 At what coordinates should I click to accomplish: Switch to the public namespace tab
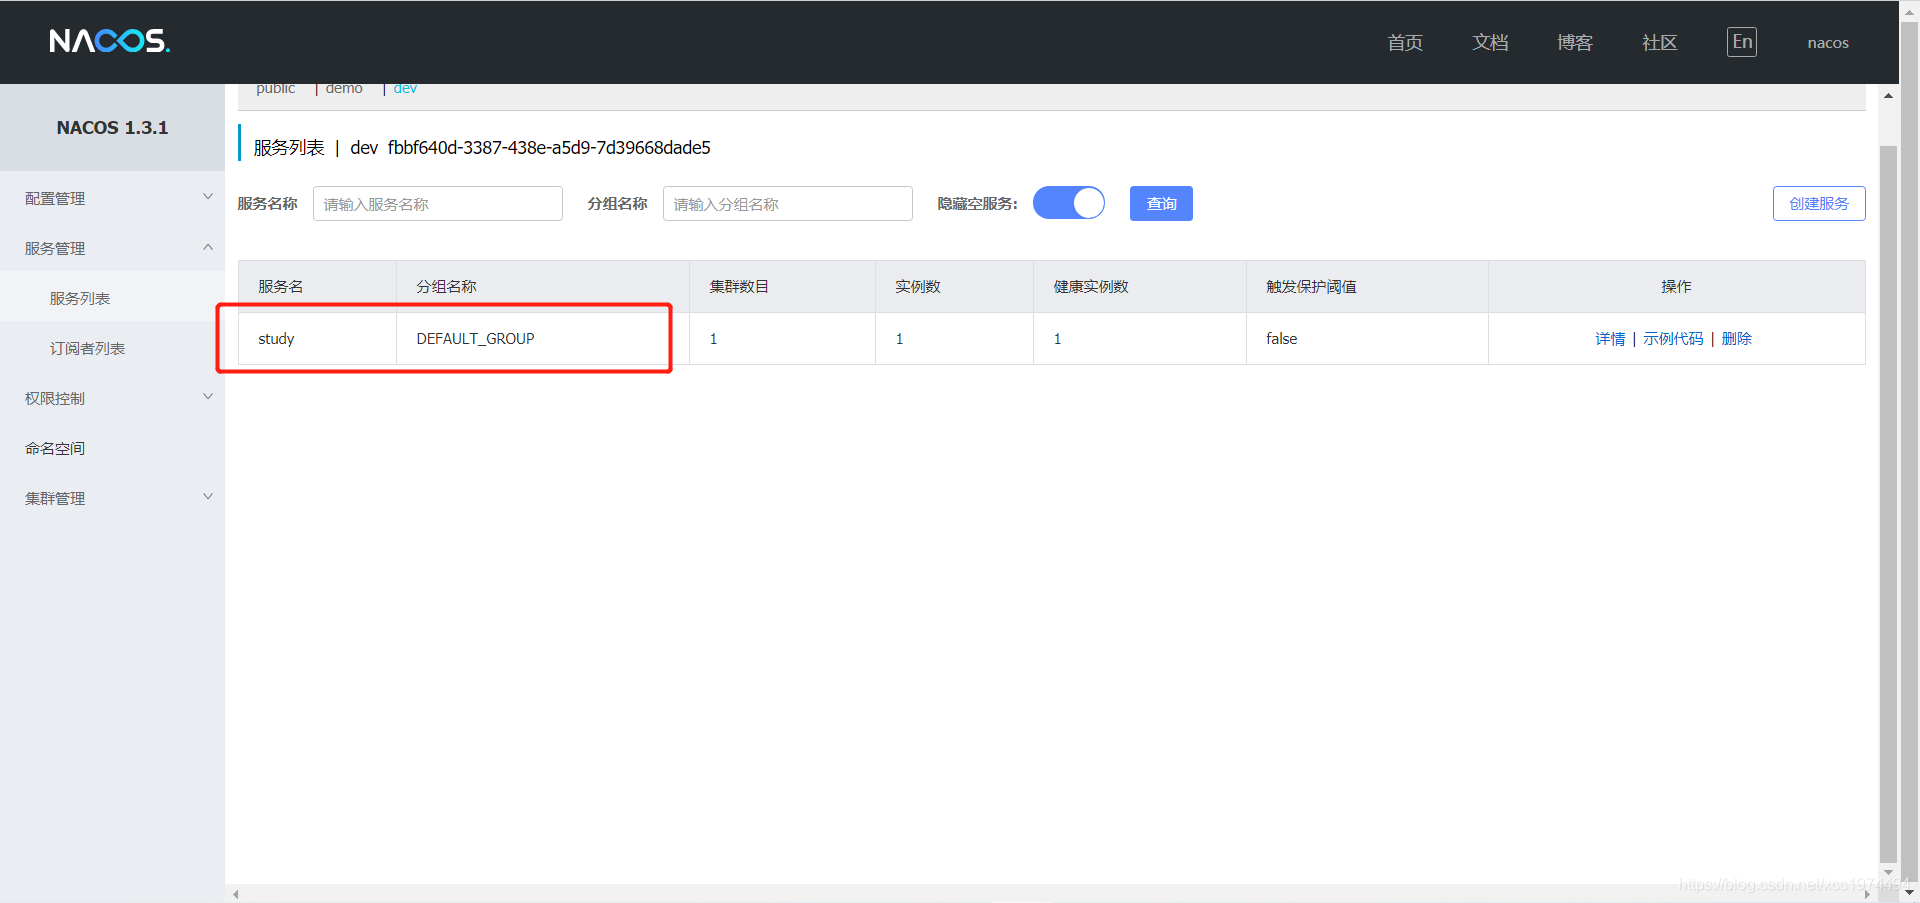(x=276, y=89)
